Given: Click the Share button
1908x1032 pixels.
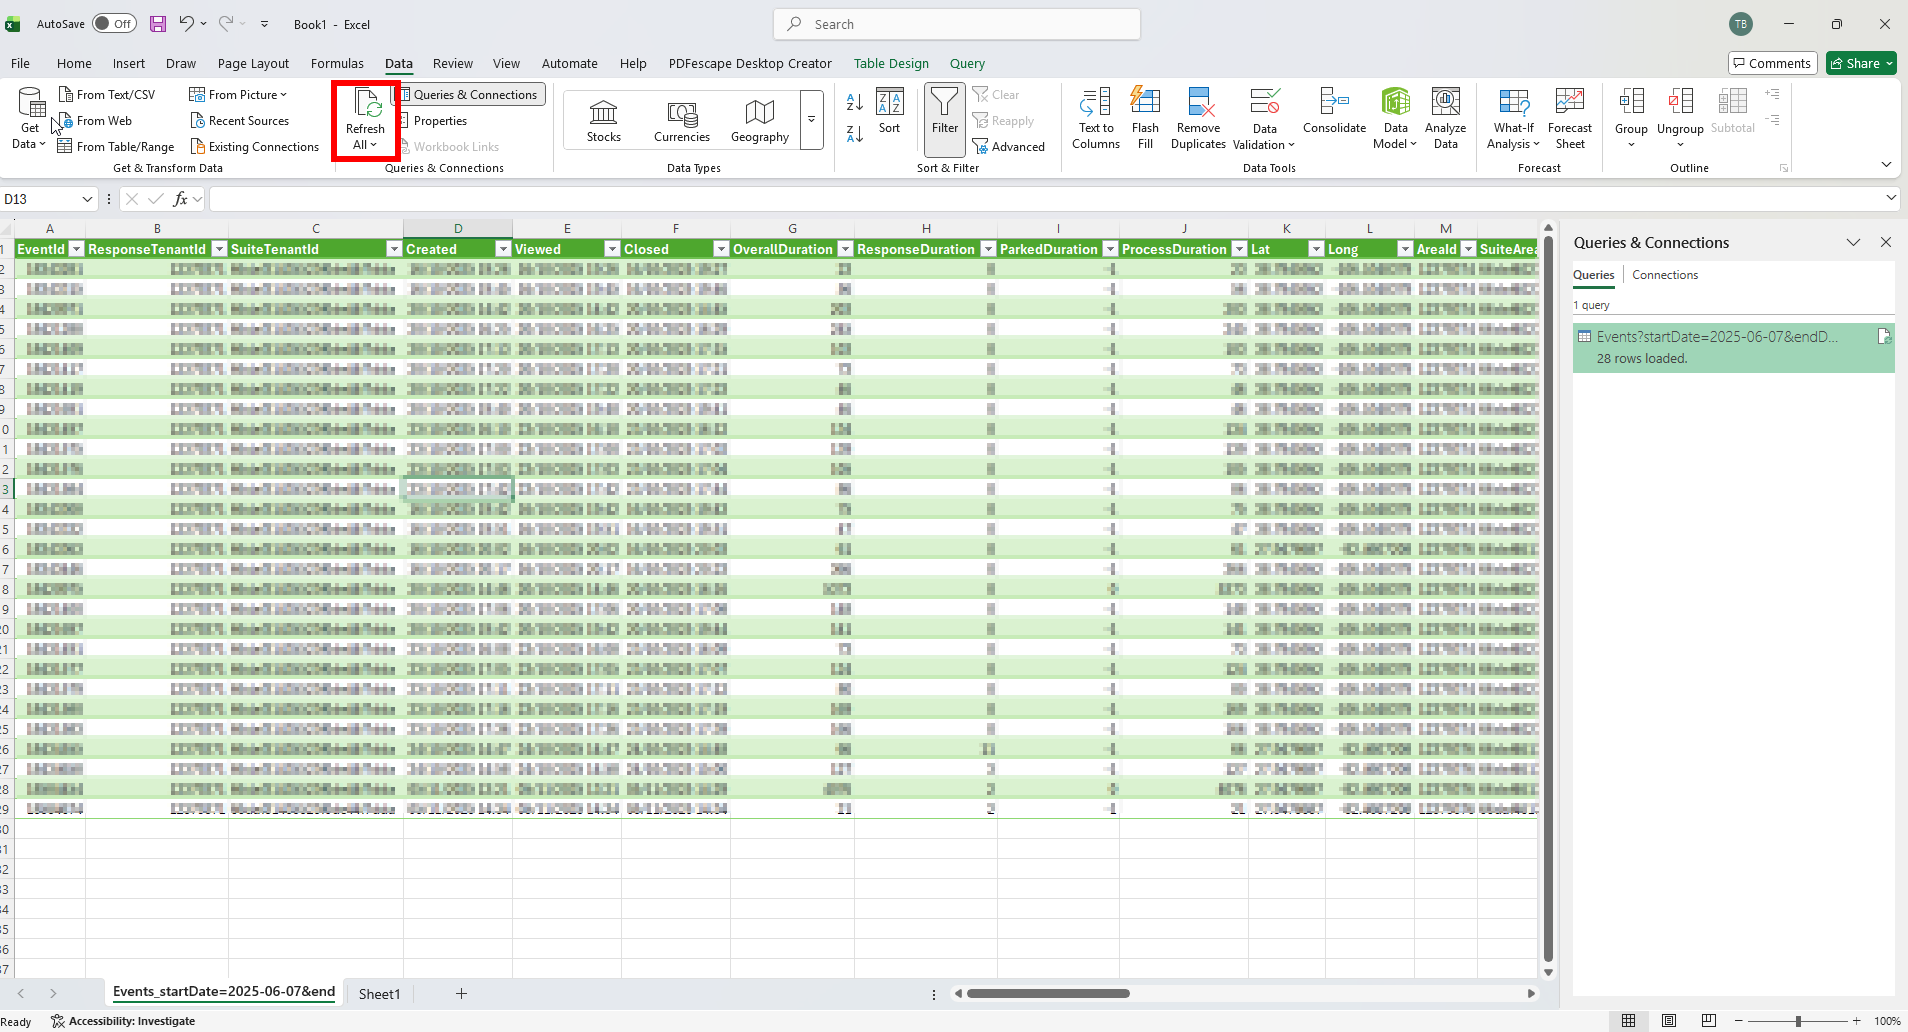Looking at the screenshot, I should point(1862,63).
